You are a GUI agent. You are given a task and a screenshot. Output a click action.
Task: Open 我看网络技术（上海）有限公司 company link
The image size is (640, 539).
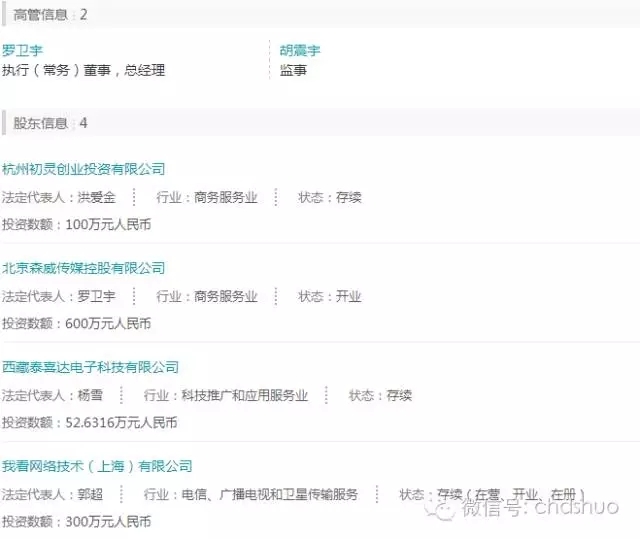point(97,466)
